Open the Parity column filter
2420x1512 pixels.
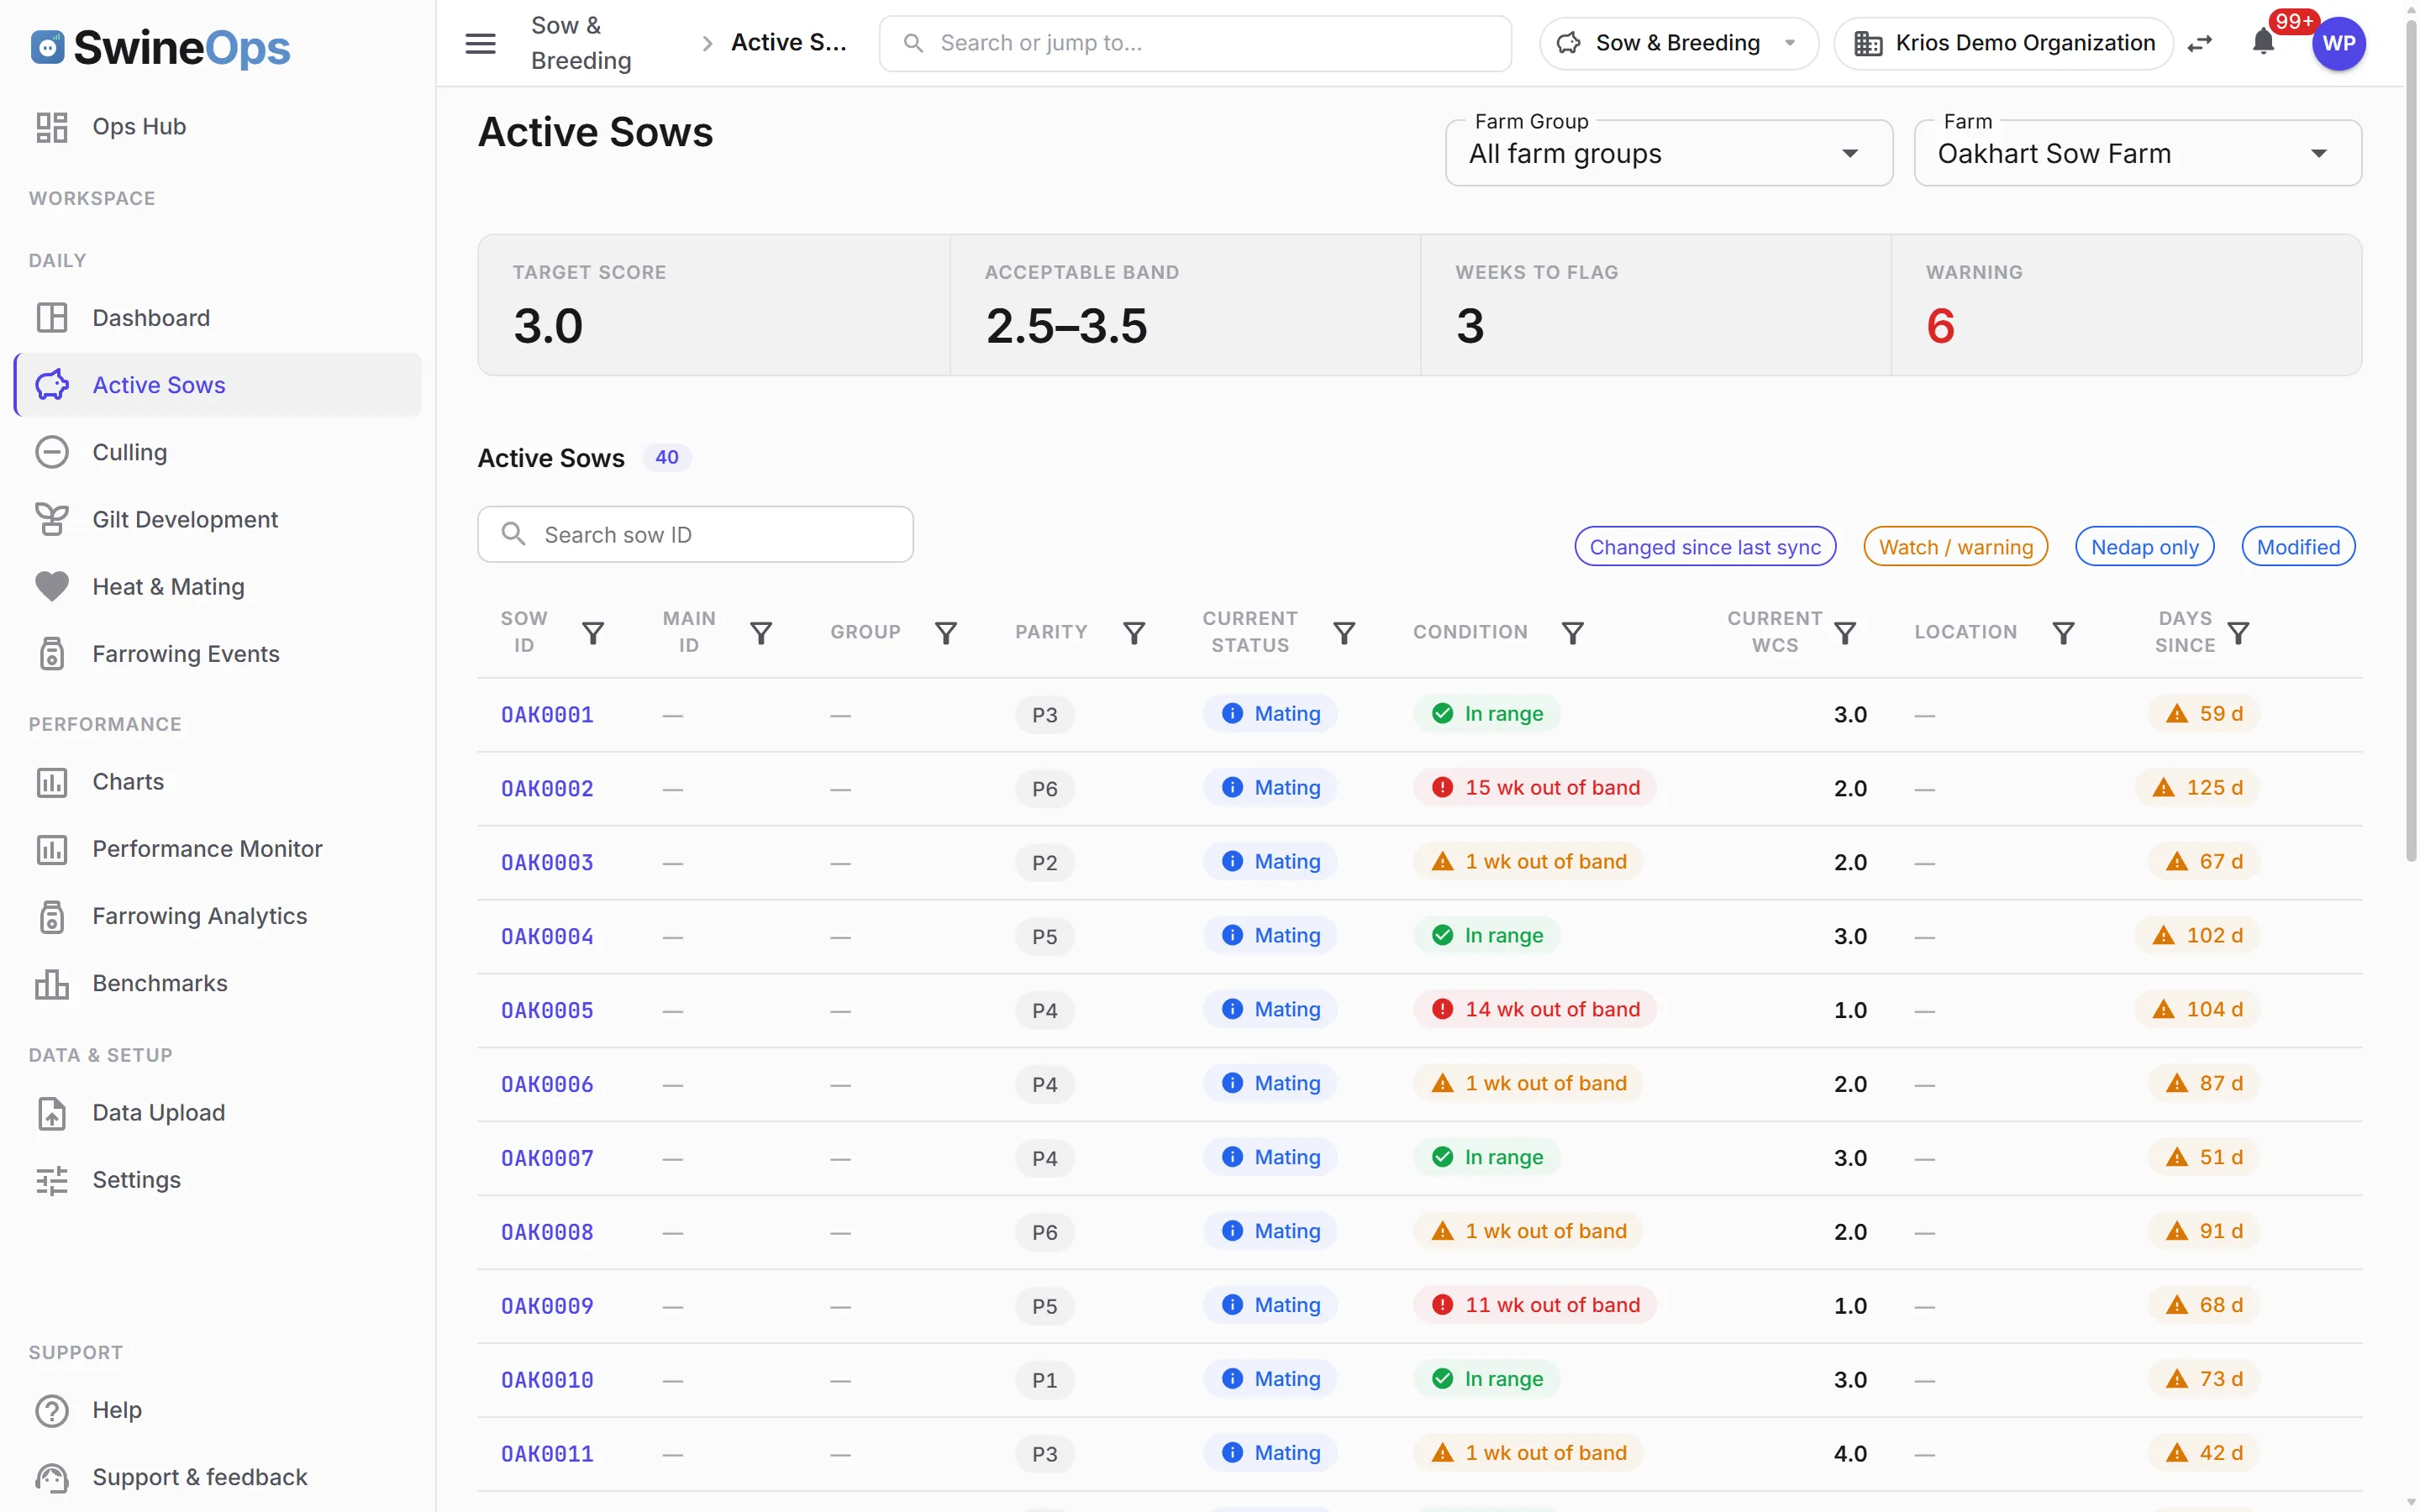coord(1134,632)
